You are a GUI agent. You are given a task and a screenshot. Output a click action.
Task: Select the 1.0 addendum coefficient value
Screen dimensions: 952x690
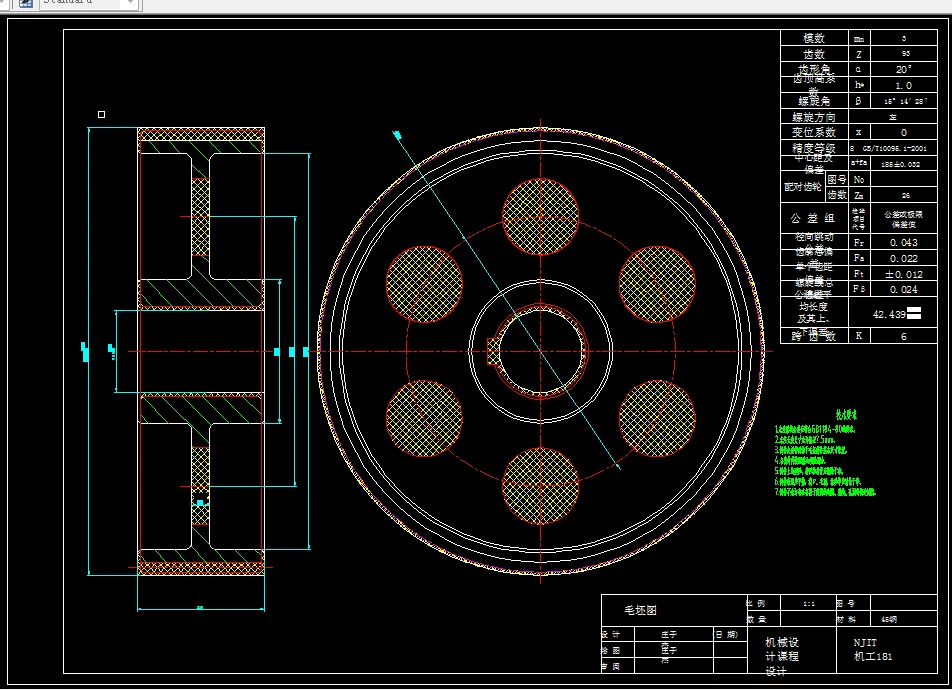(x=903, y=85)
